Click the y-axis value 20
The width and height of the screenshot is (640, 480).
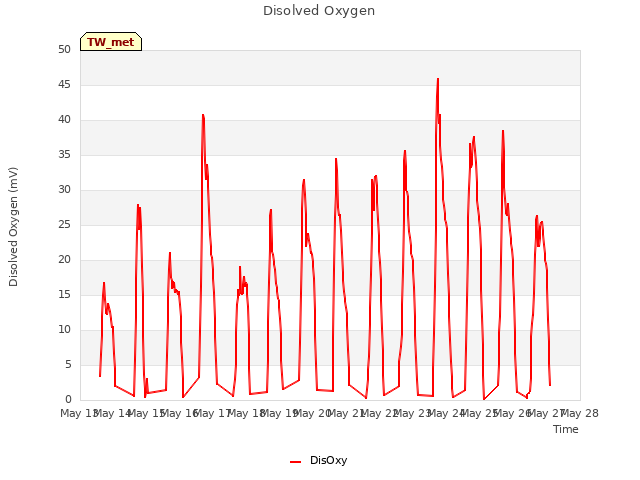click(x=64, y=260)
